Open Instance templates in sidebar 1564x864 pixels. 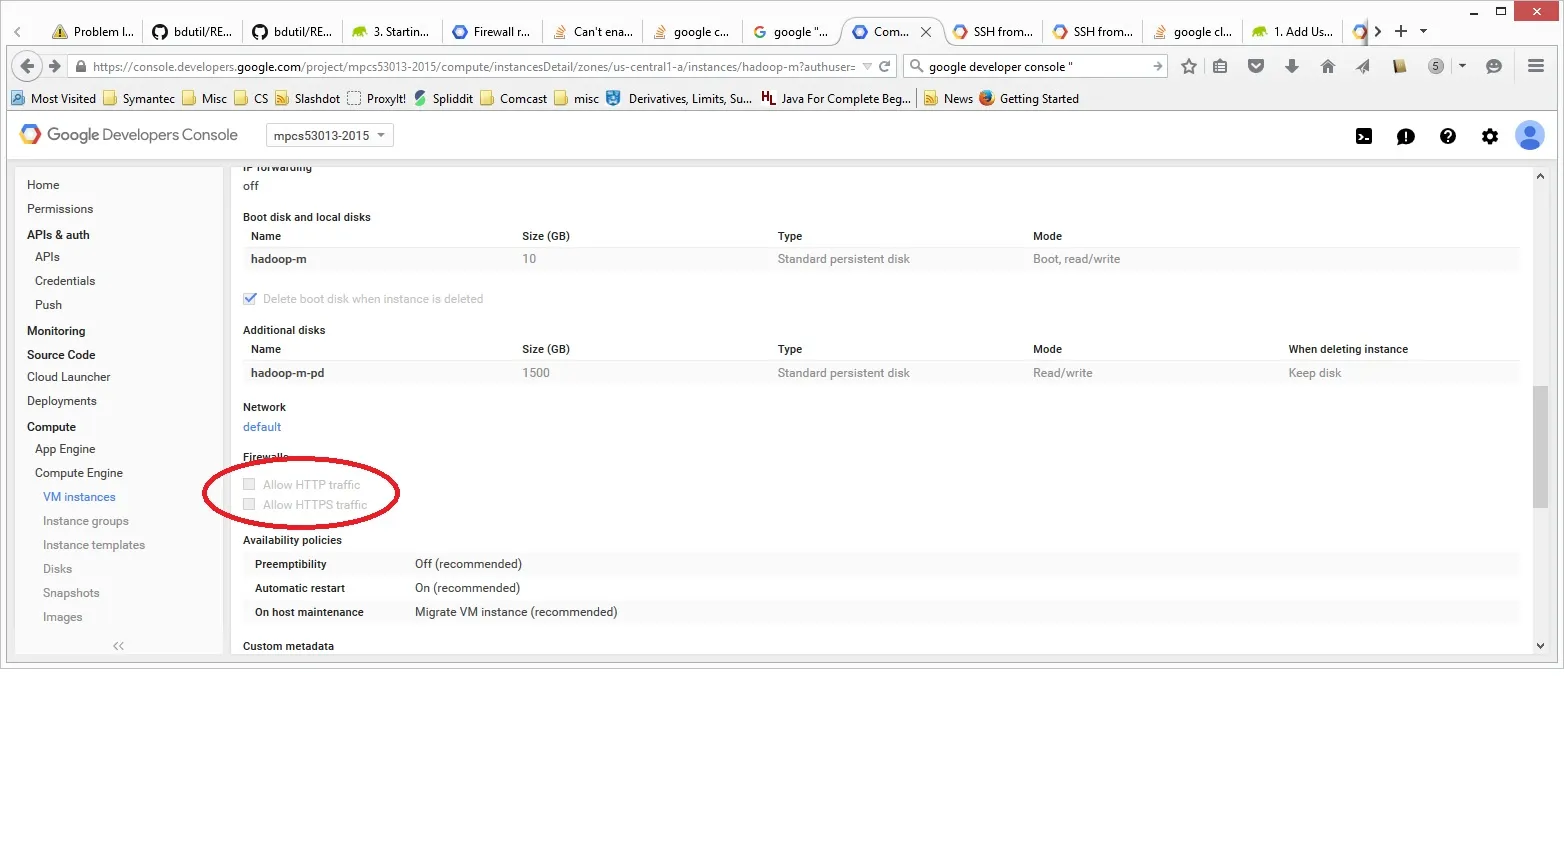(x=94, y=545)
